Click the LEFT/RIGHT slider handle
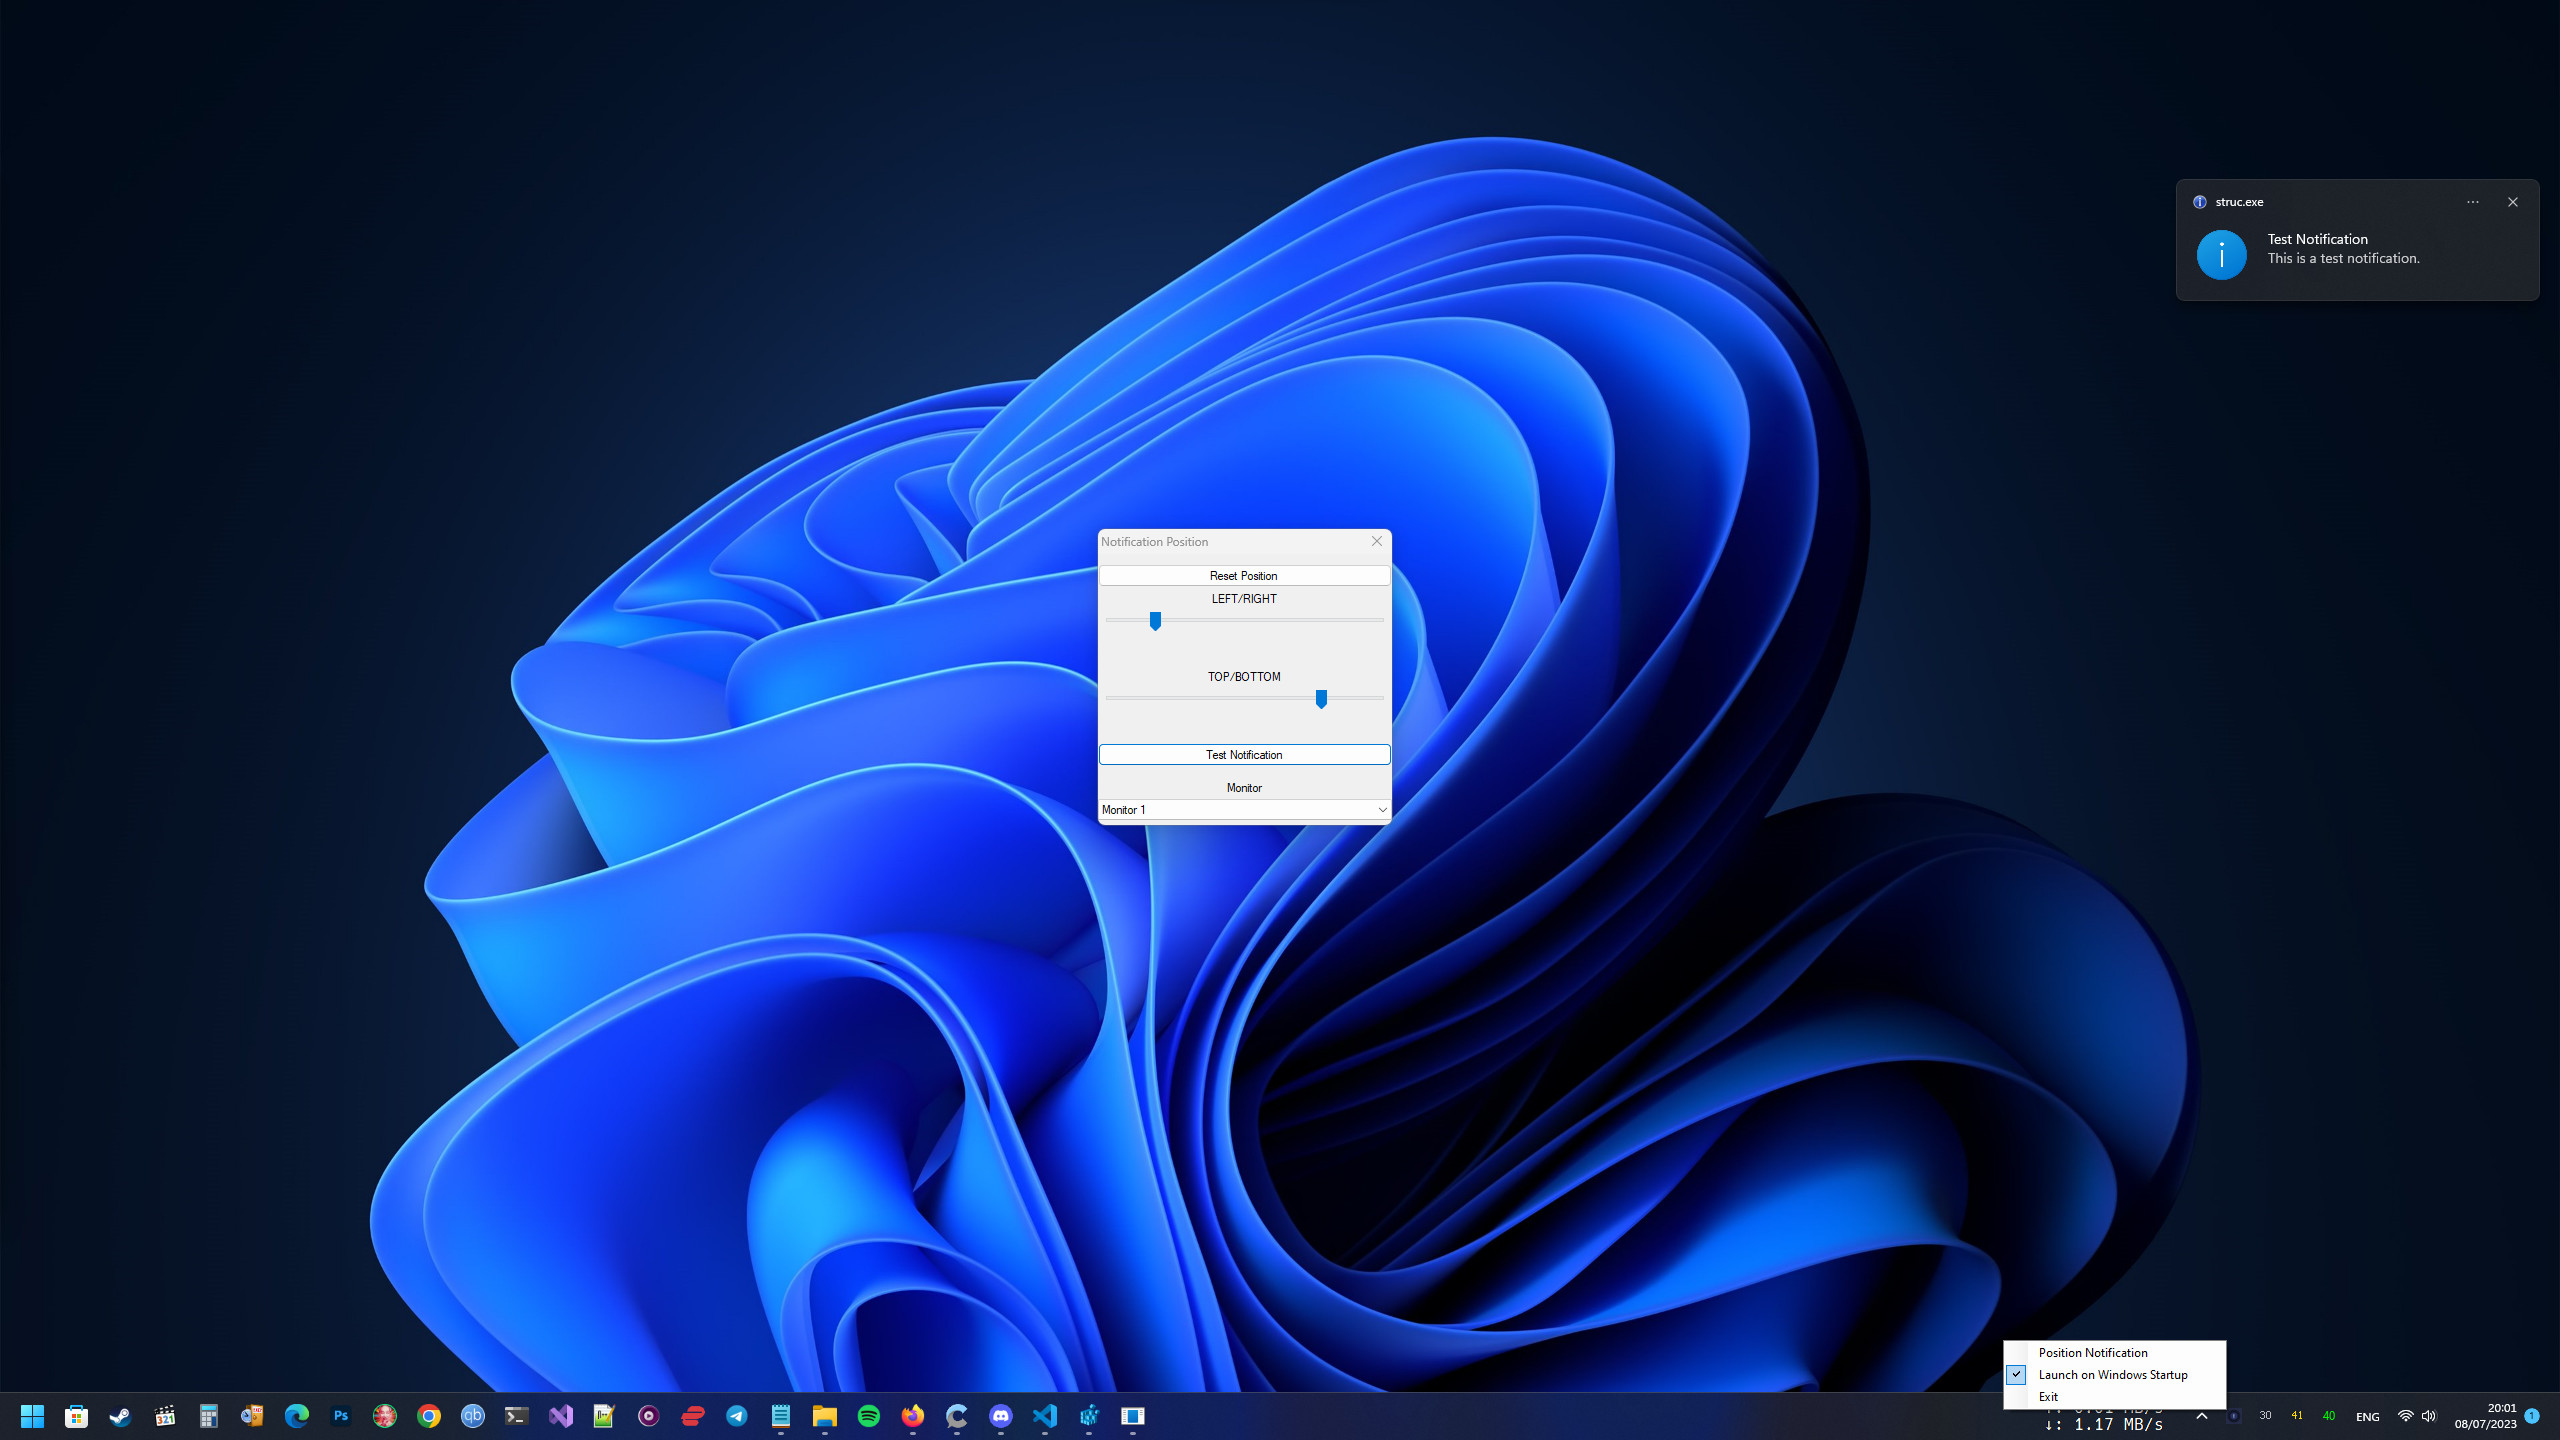Image resolution: width=2560 pixels, height=1440 pixels. coord(1155,621)
